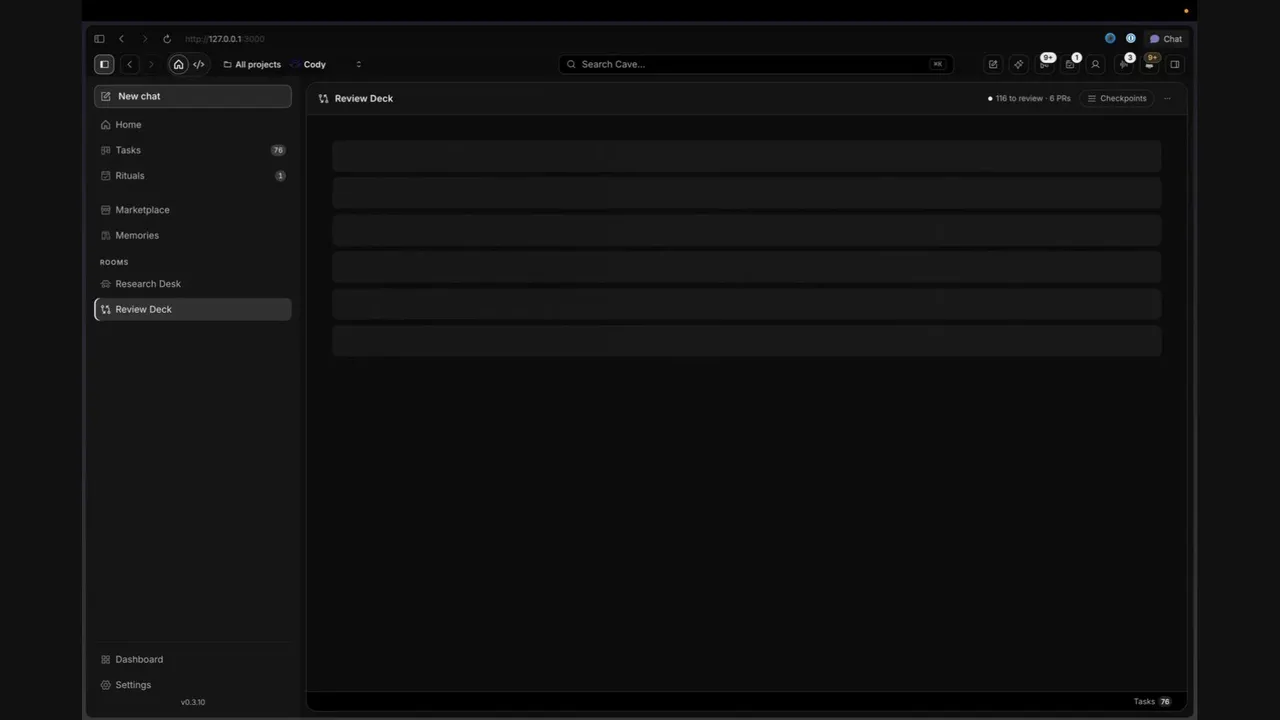1280x720 pixels.
Task: Click the blue round extension icon
Action: pos(1110,39)
